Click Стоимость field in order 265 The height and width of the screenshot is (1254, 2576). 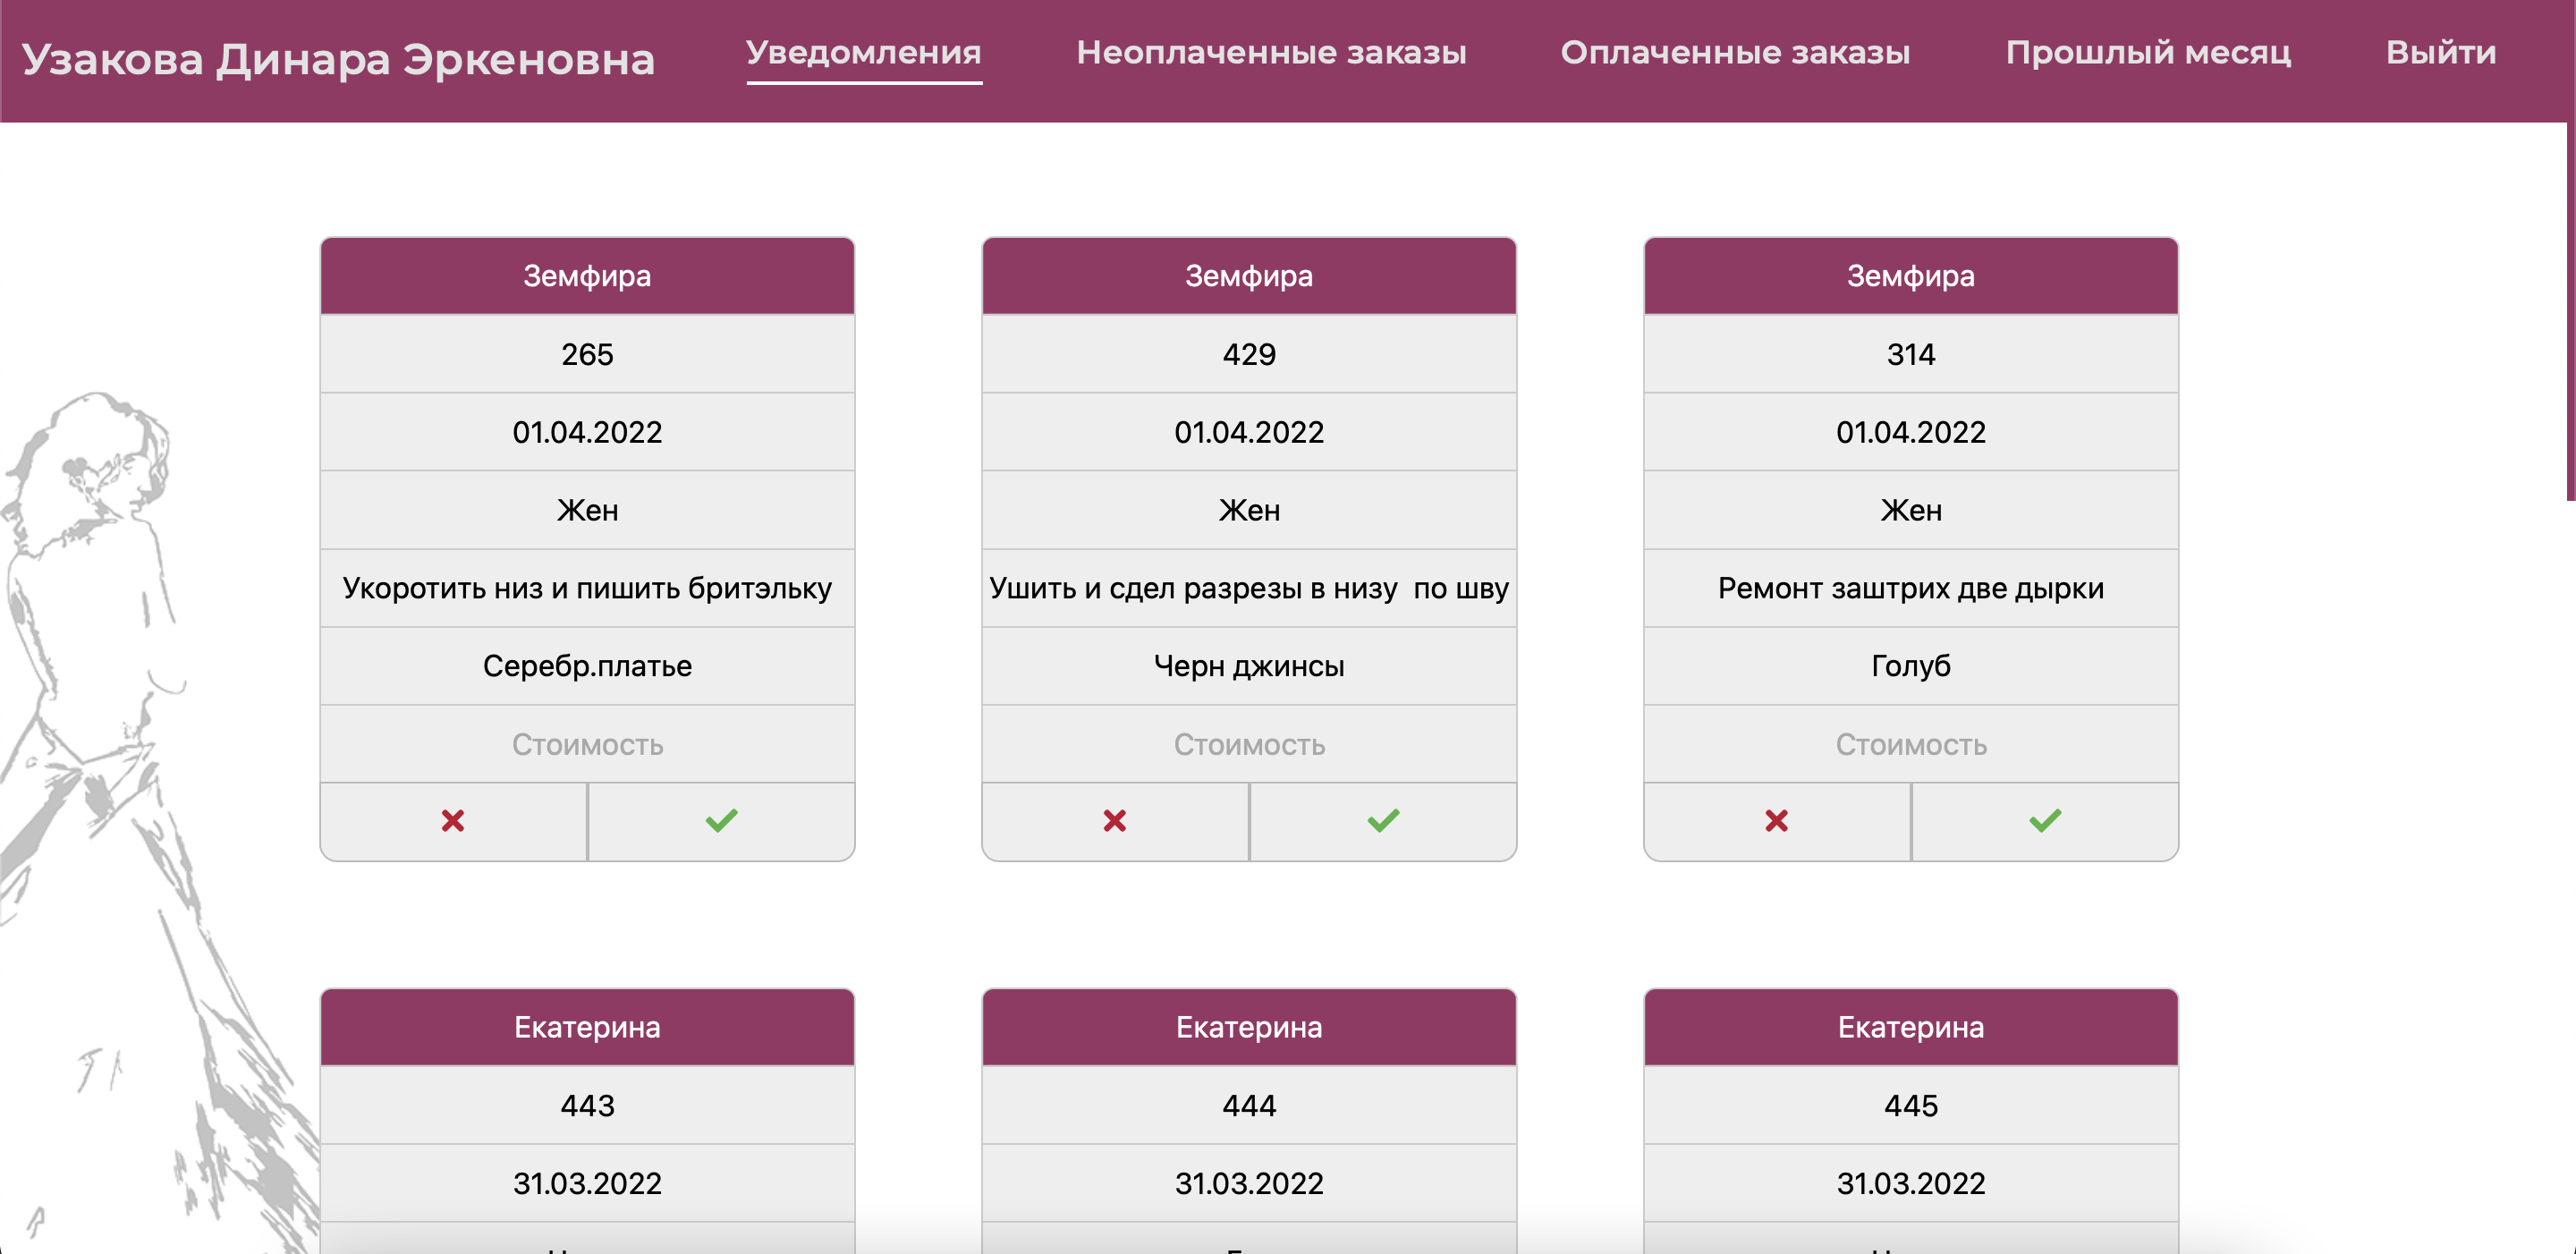587,744
